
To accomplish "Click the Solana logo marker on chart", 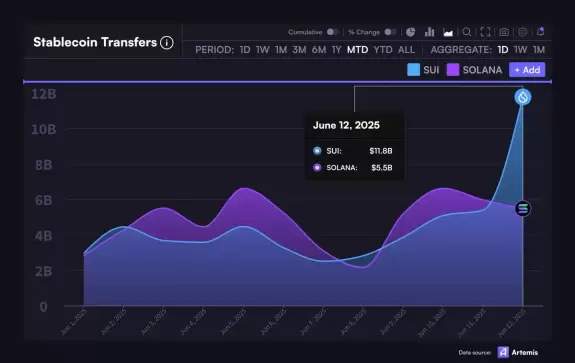I will (523, 209).
